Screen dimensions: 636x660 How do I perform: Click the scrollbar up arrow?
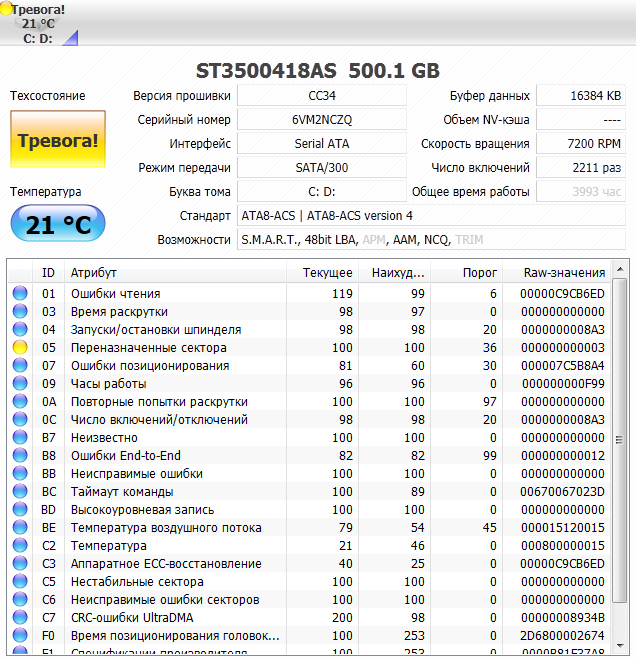click(x=620, y=269)
